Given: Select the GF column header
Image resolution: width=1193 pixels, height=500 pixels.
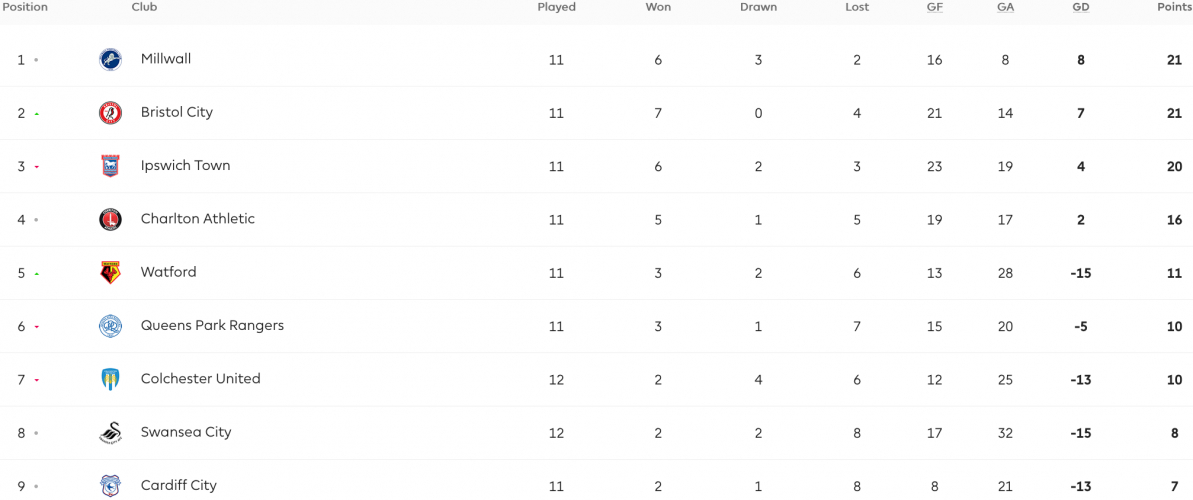Looking at the screenshot, I should click(x=934, y=7).
